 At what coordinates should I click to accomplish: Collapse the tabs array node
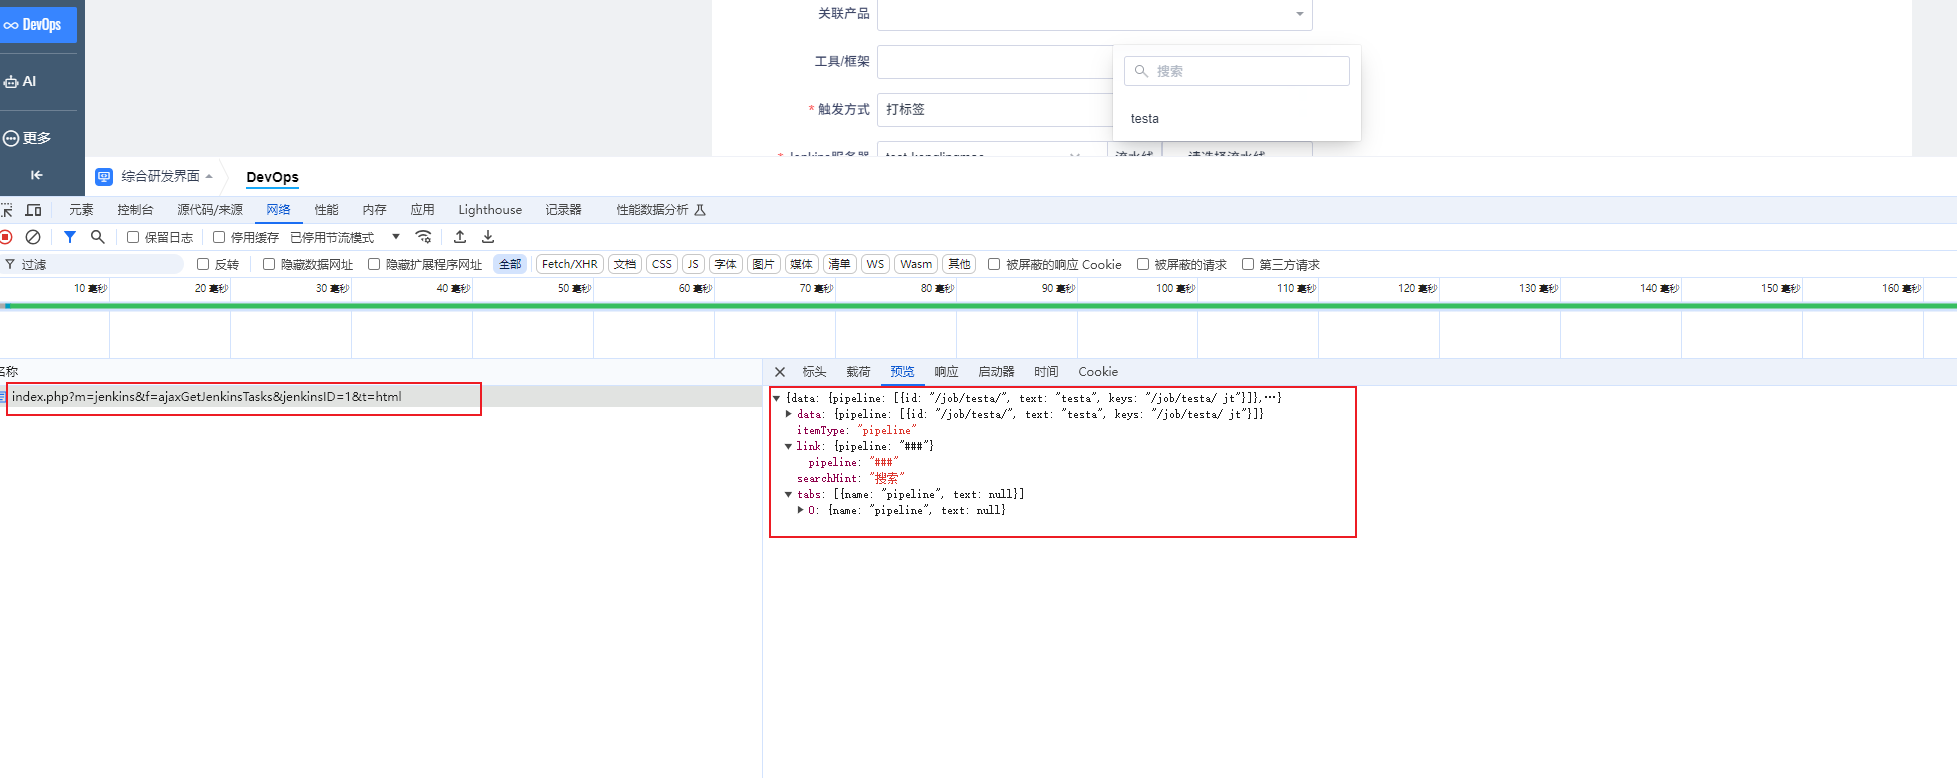[789, 494]
